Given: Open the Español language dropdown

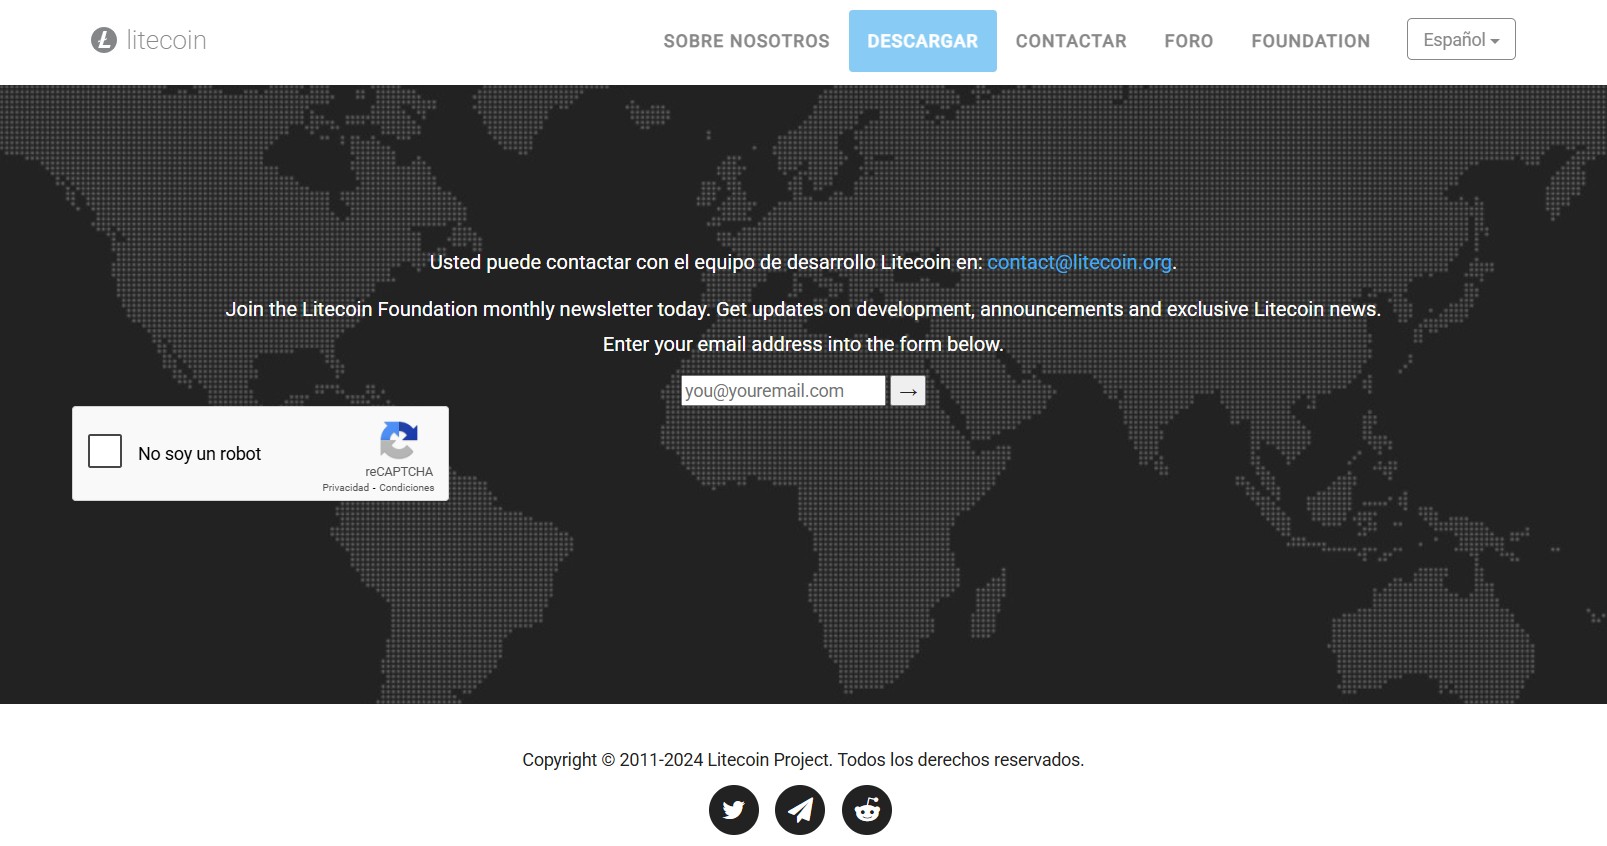Looking at the screenshot, I should click(1461, 39).
